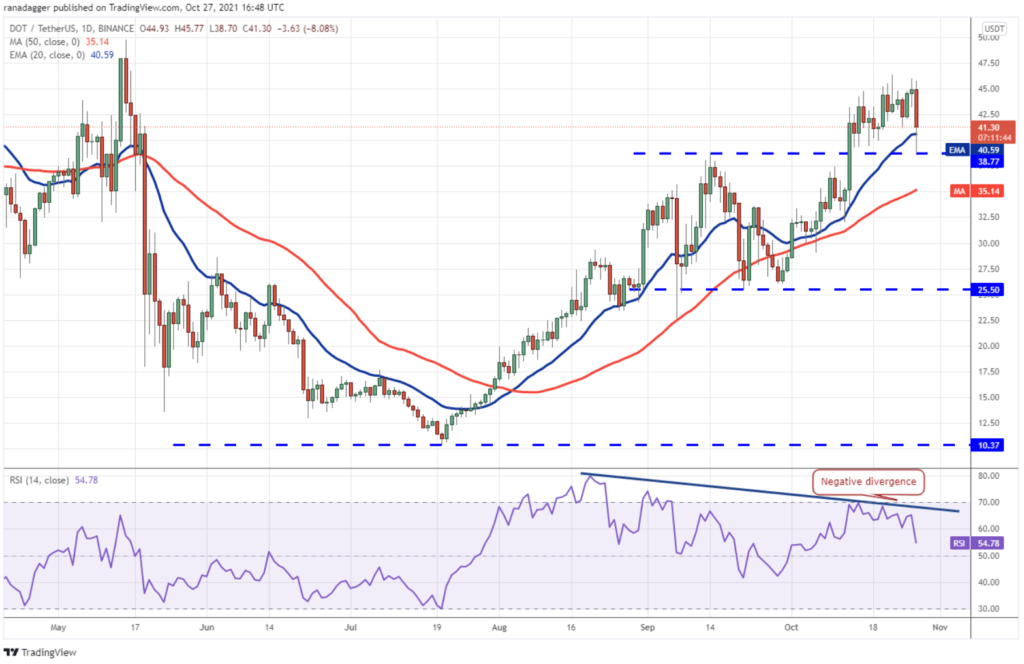Click the RSI 70.00 axis label
Screen dimensions: 1024x664
pyautogui.click(x=988, y=502)
